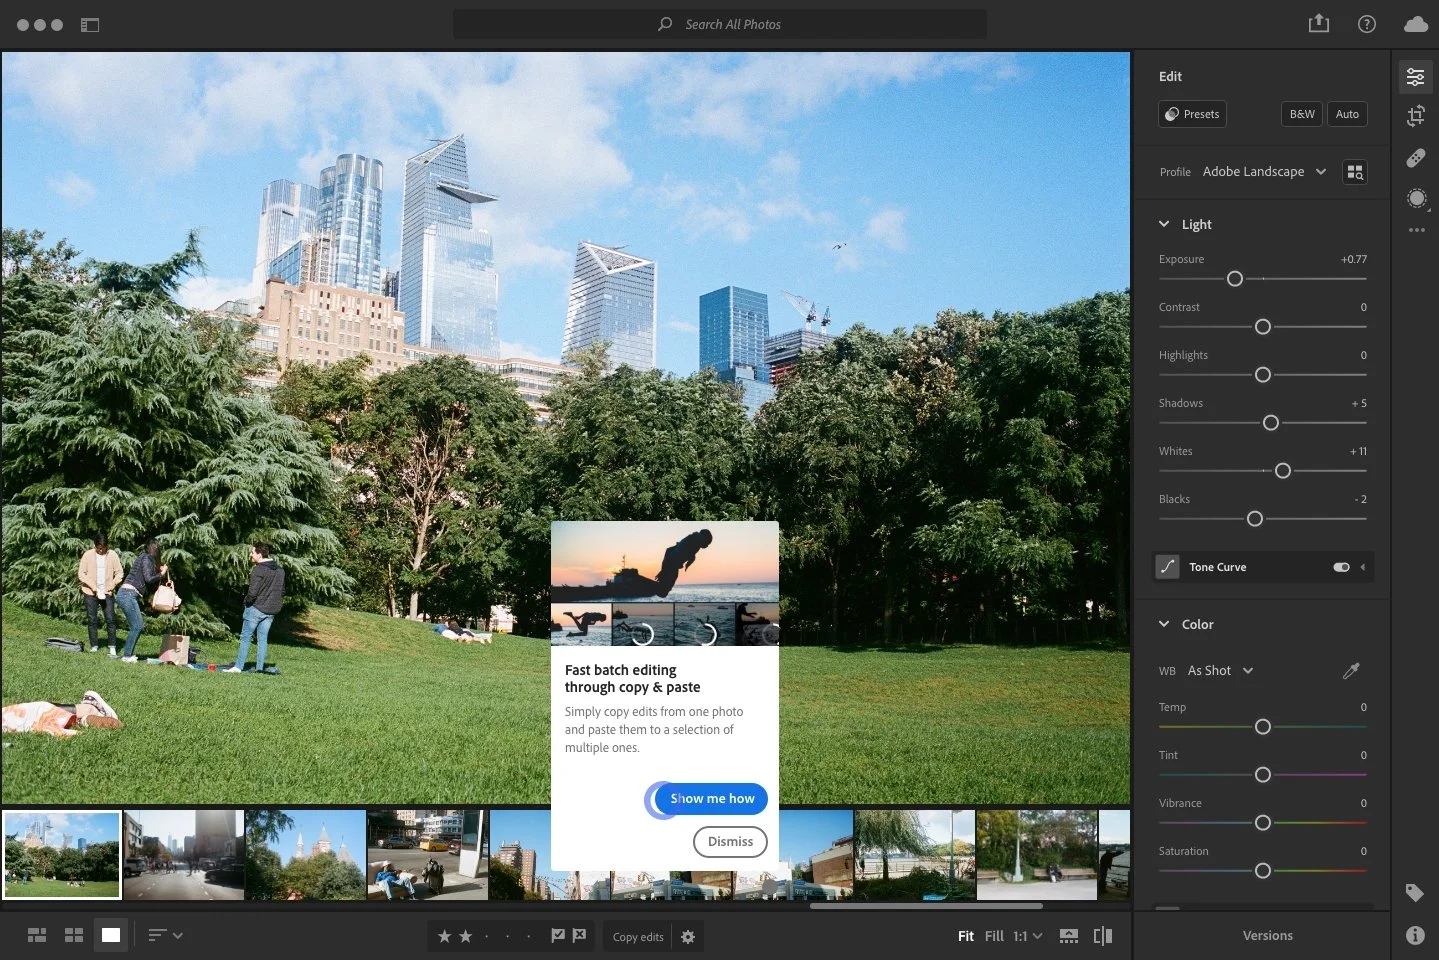1439x960 pixels.
Task: Open the Help question mark menu
Action: pos(1366,24)
